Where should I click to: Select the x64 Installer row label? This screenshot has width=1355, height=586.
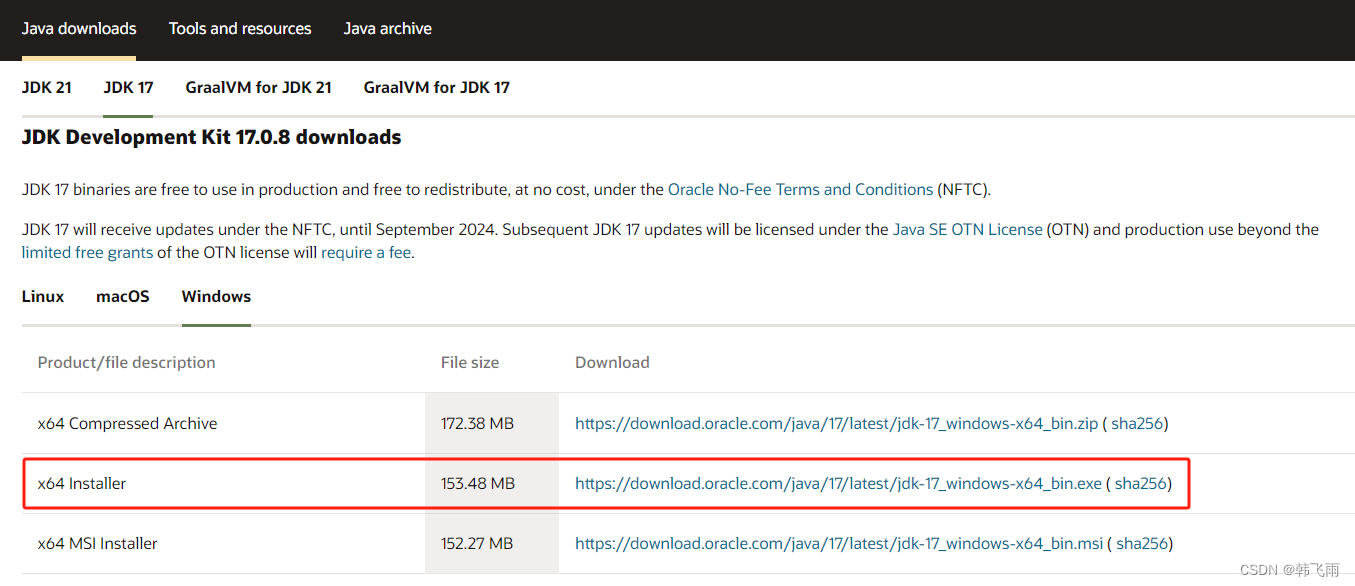coord(82,484)
